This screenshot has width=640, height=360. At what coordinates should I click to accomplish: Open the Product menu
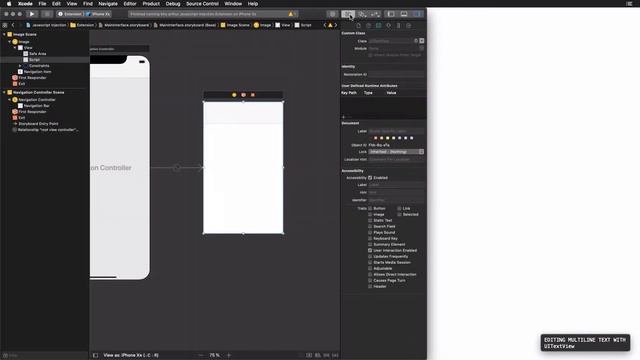tap(151, 4)
